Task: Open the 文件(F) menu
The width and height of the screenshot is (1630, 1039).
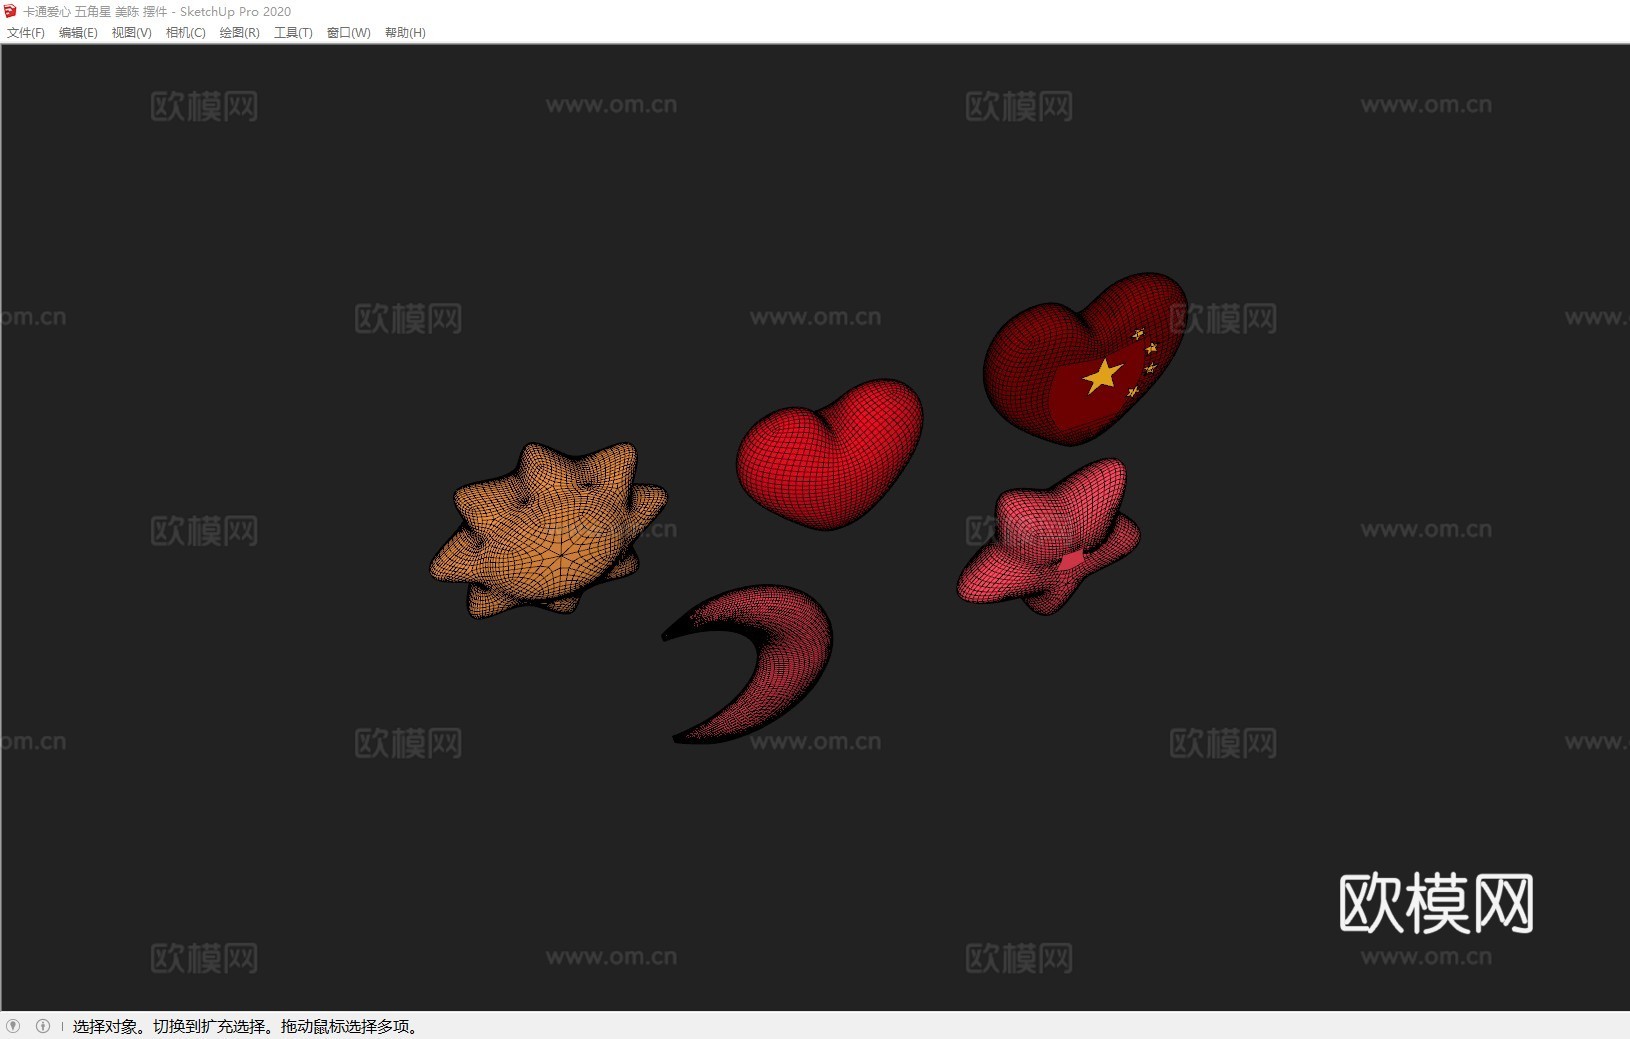Action: [x=26, y=33]
